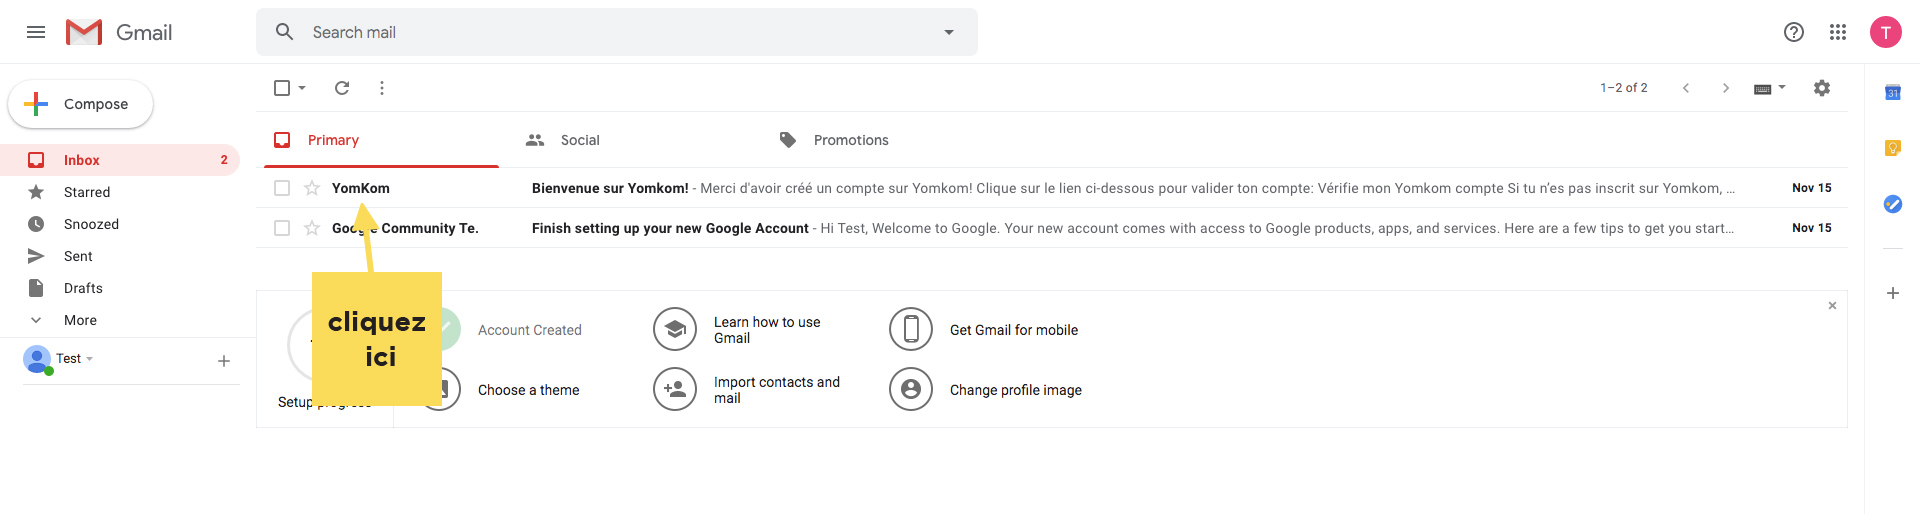This screenshot has height=514, width=1920.
Task: Open the main menu hamburger icon
Action: pyautogui.click(x=36, y=32)
